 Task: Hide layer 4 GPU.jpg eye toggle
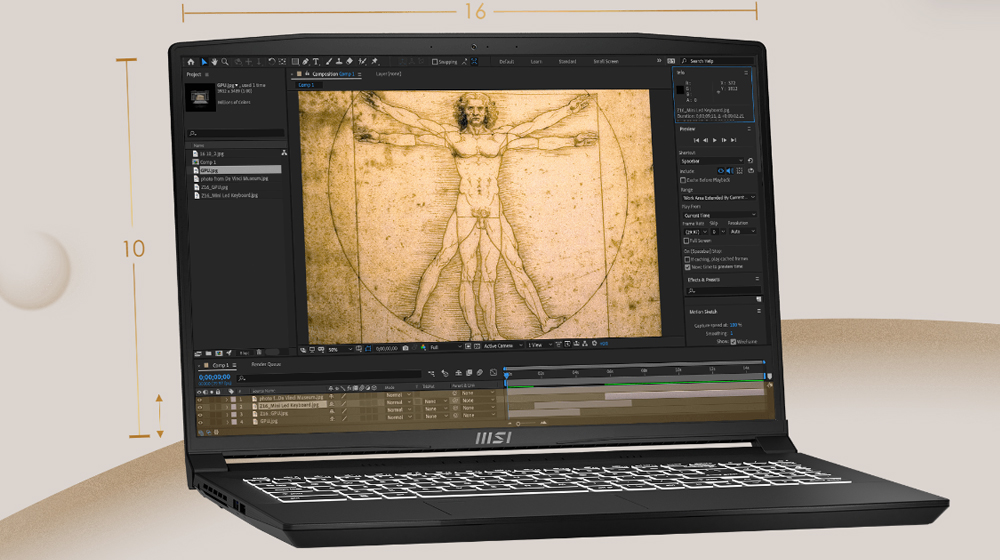tap(200, 422)
